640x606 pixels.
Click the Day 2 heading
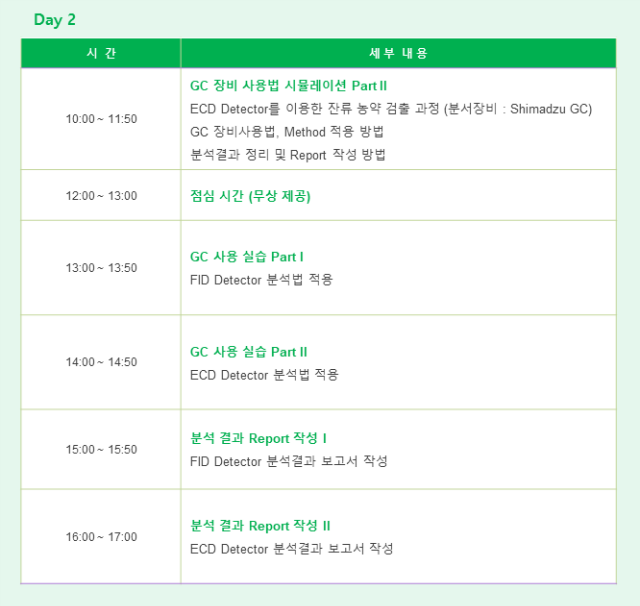[x=55, y=20]
